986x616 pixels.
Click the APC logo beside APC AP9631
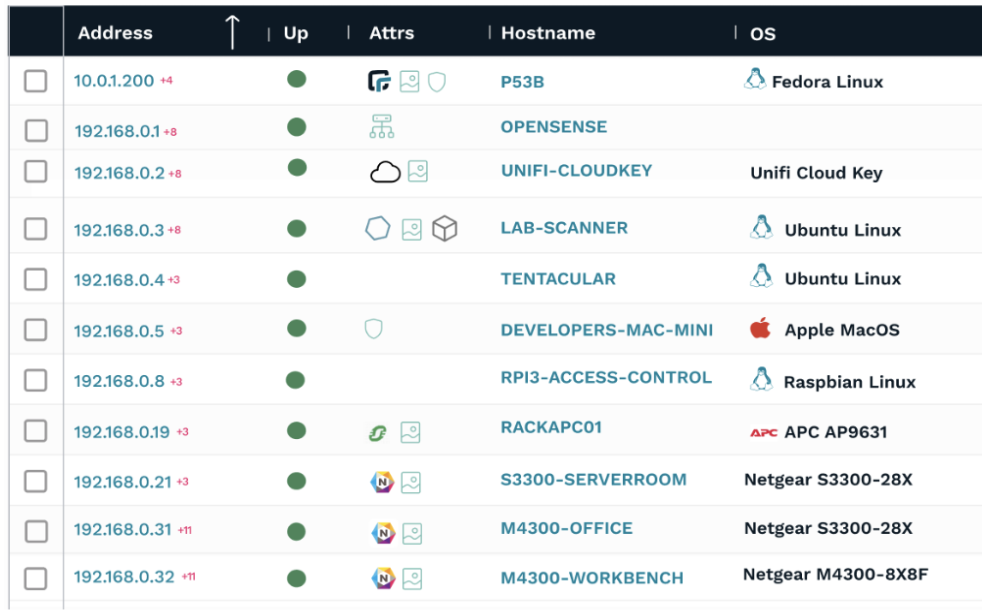tap(764, 432)
